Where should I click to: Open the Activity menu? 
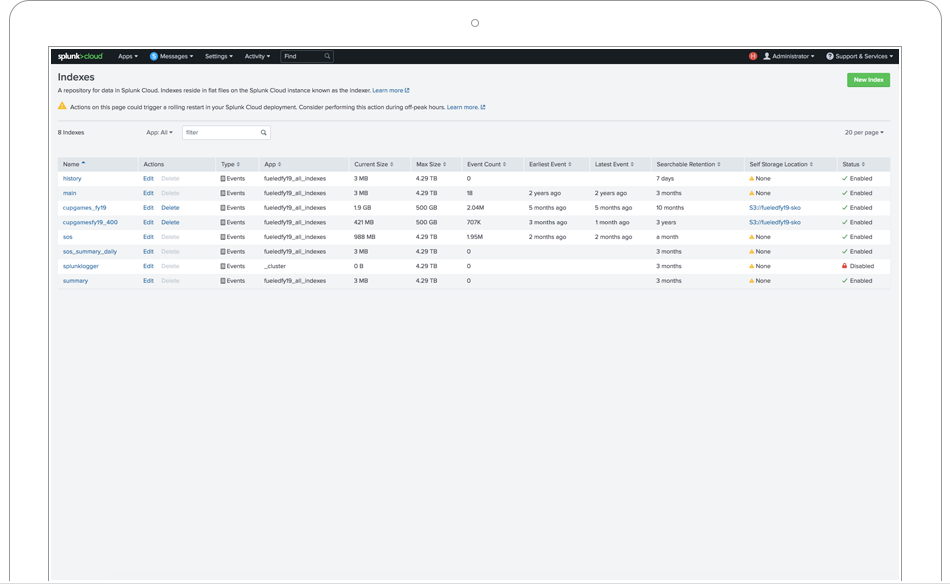click(x=257, y=56)
